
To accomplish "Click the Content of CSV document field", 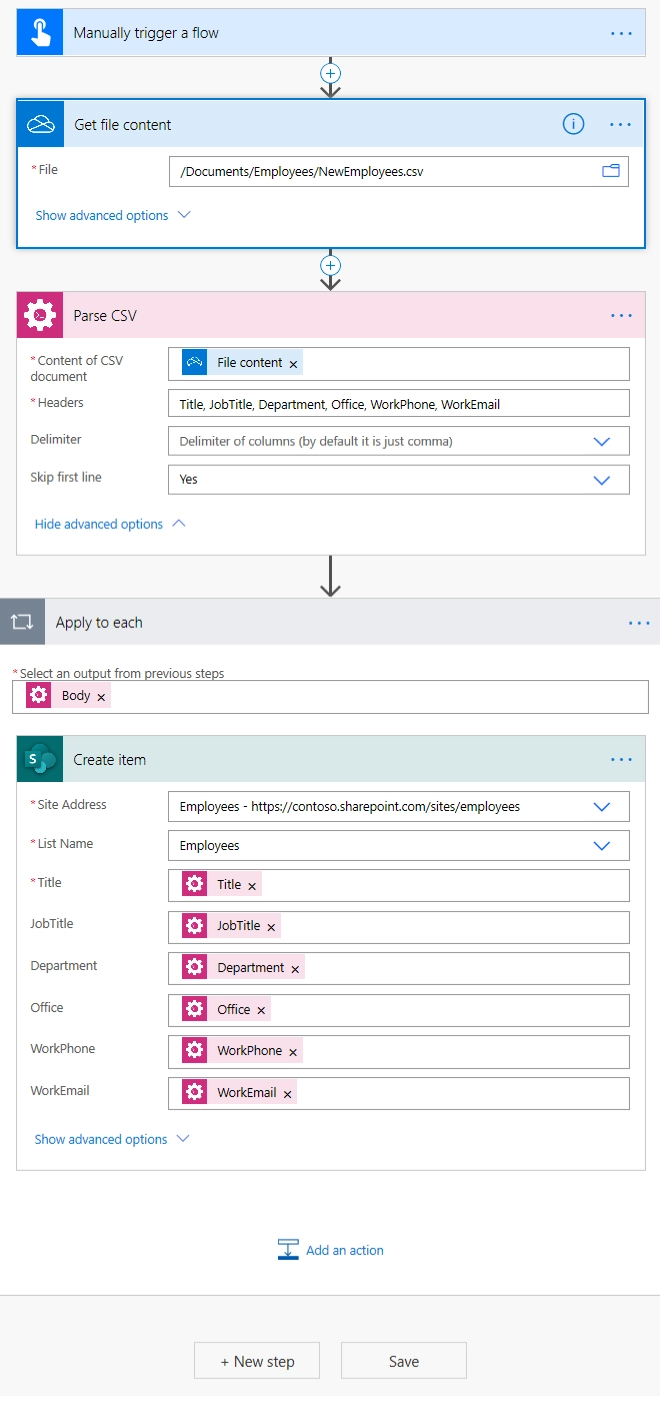I will [399, 364].
